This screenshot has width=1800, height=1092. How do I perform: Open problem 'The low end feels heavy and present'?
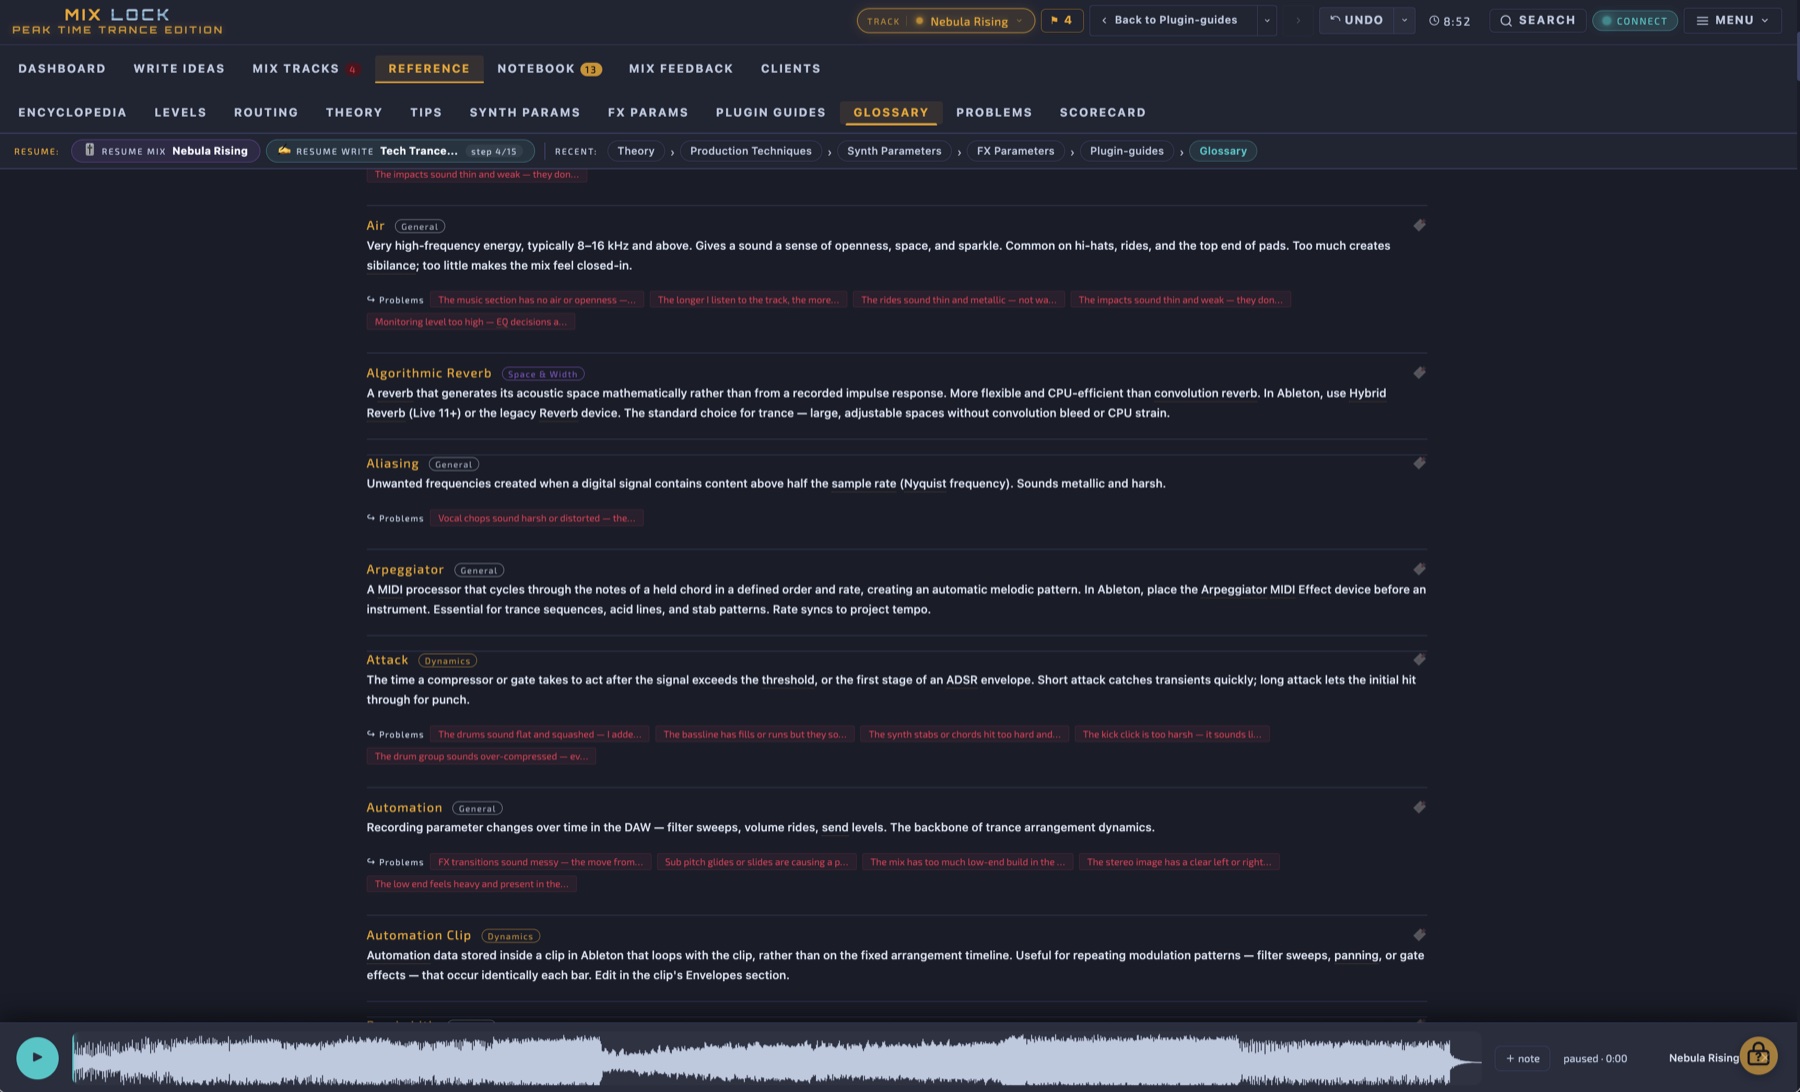point(471,884)
